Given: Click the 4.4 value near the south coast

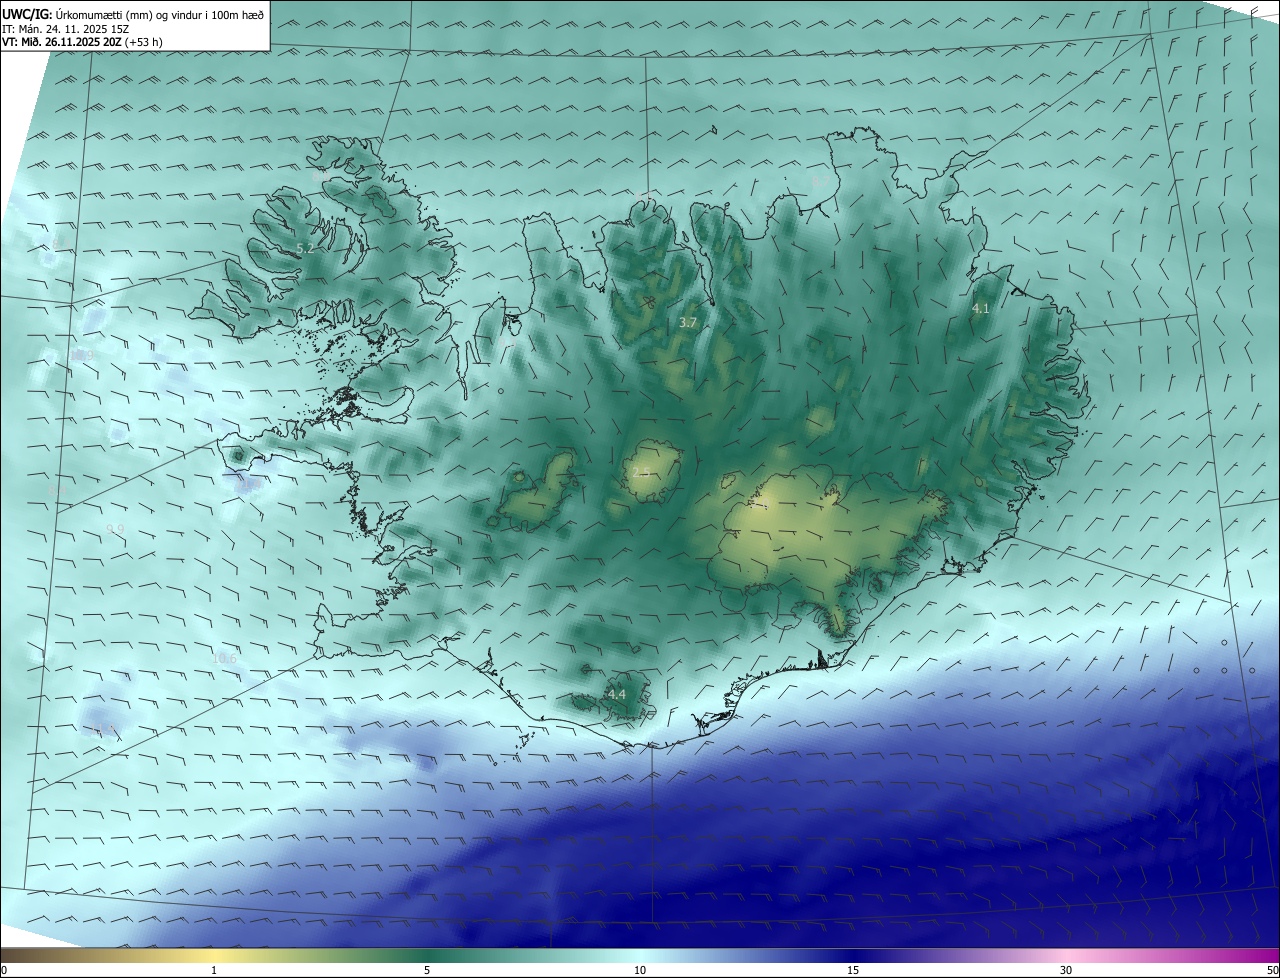Looking at the screenshot, I should (x=617, y=694).
